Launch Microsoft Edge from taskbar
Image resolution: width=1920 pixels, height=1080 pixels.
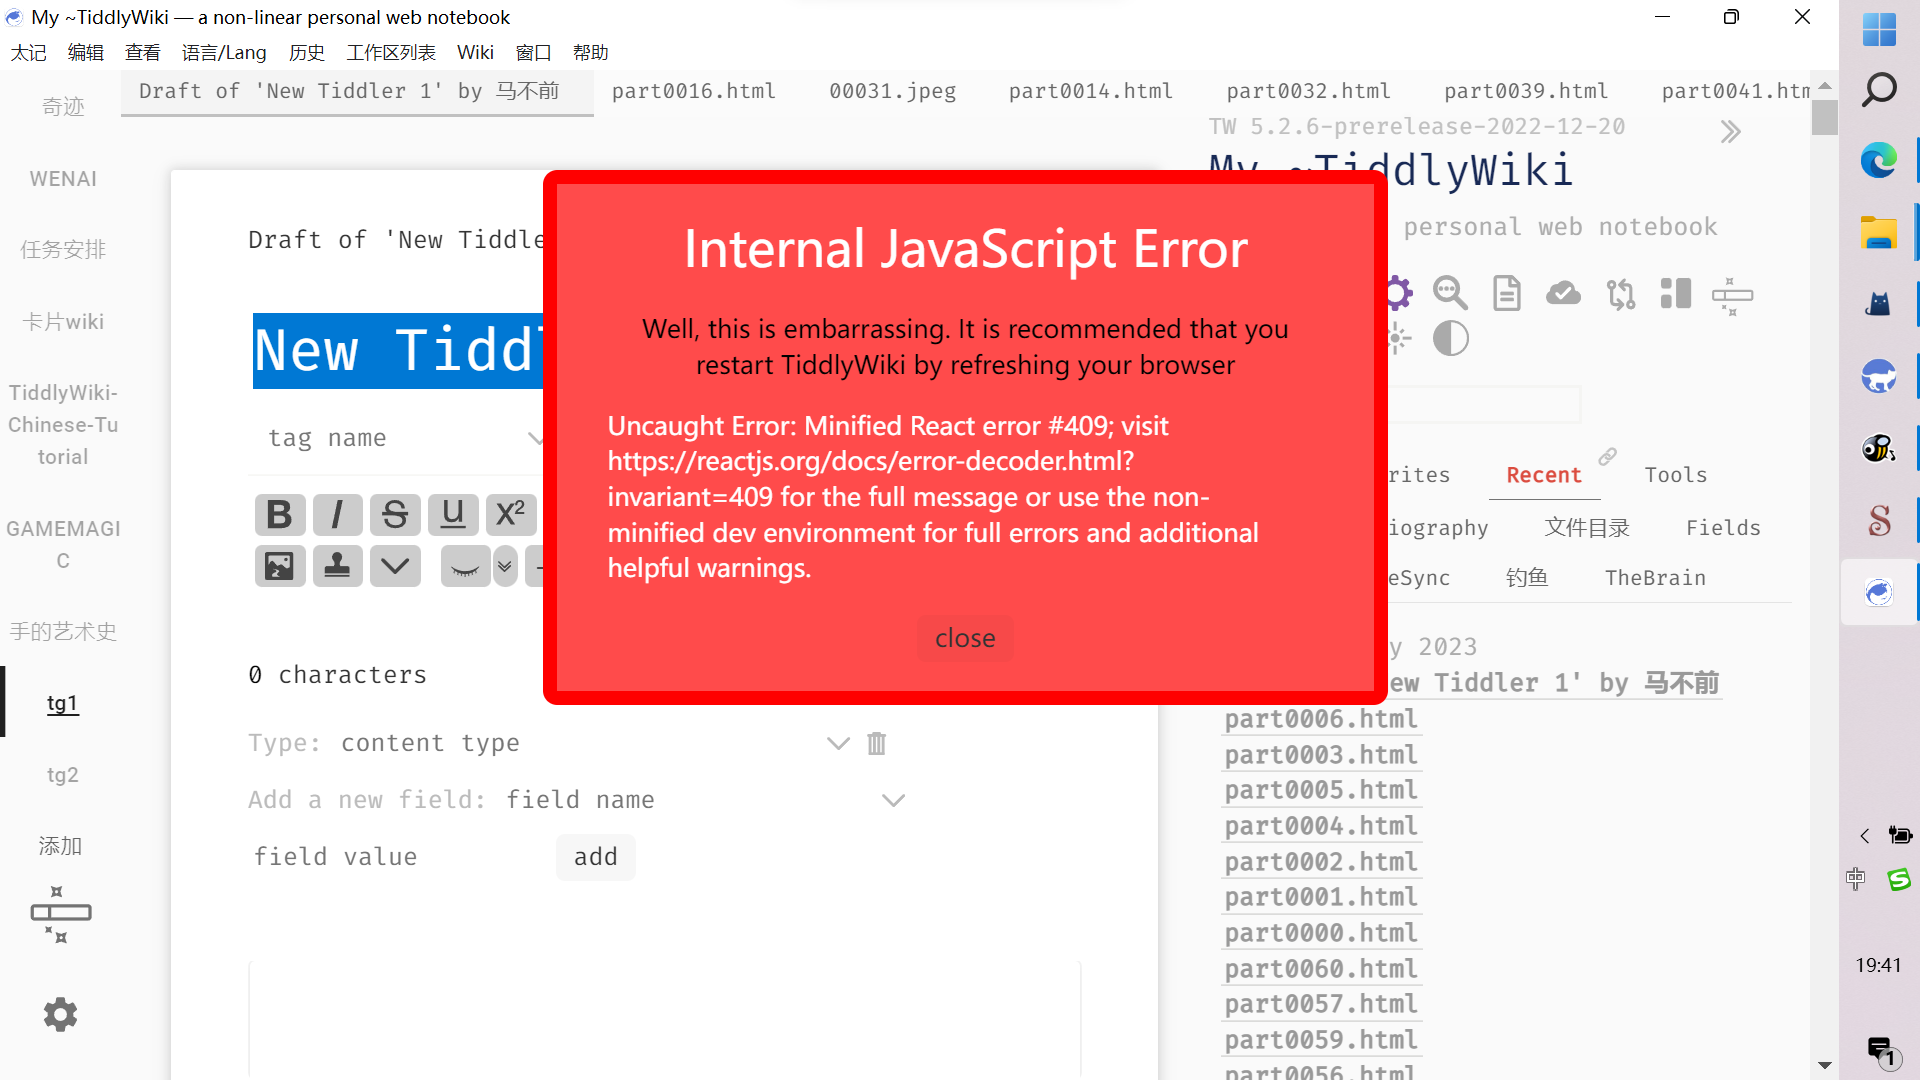(x=1879, y=160)
